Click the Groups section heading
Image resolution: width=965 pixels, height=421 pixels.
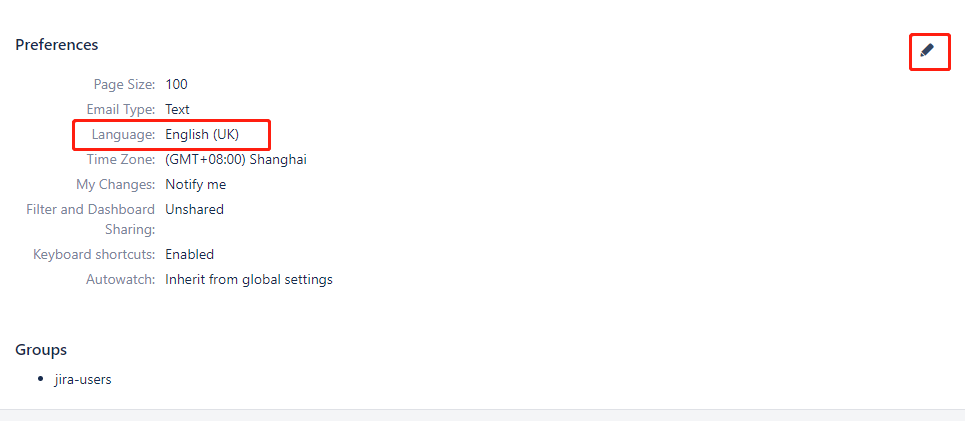[x=41, y=350]
